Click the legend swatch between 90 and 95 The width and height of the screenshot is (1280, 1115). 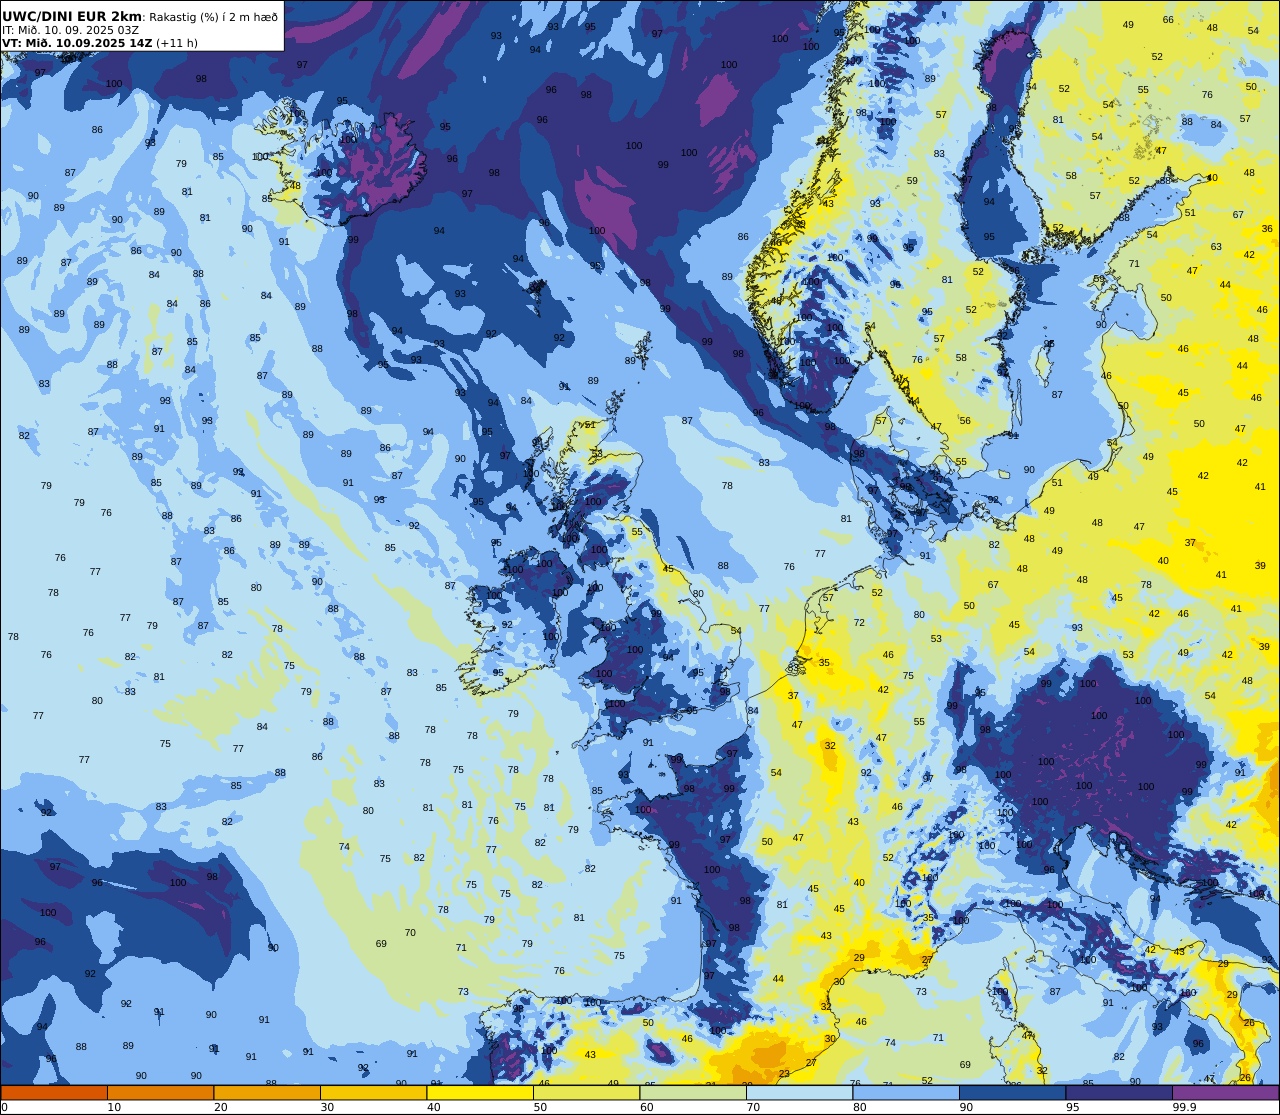point(1012,1093)
